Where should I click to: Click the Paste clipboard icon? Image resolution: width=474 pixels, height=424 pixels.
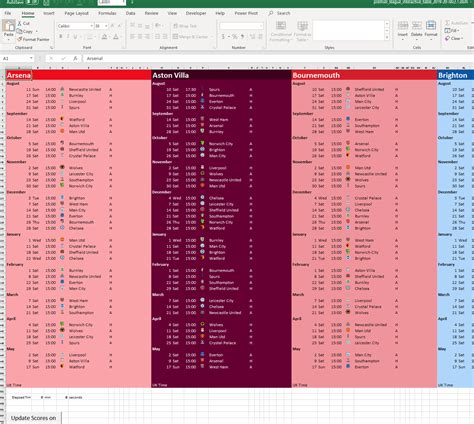[9, 26]
